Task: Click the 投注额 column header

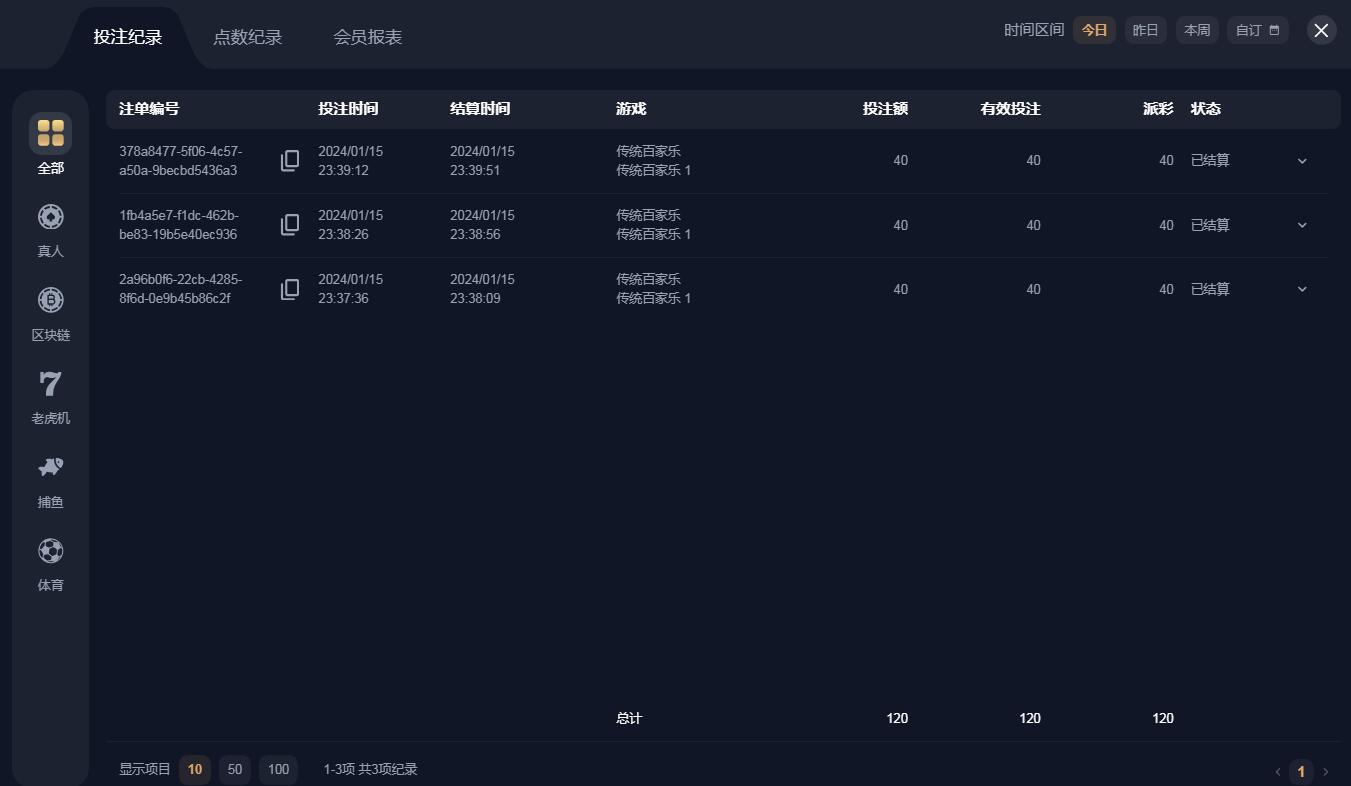Action: click(x=886, y=109)
